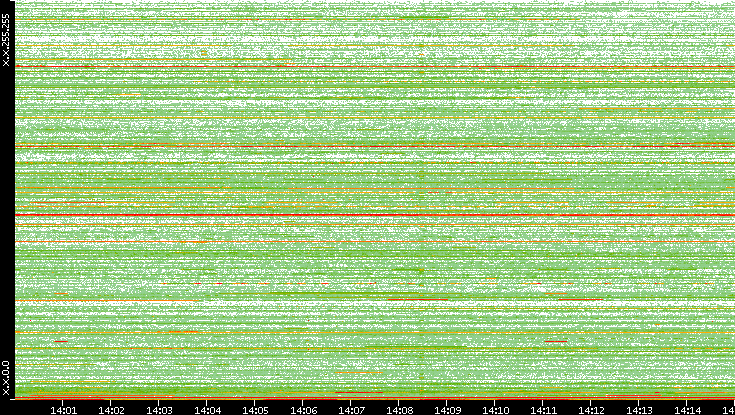Select the 14:14 time label

688,410
